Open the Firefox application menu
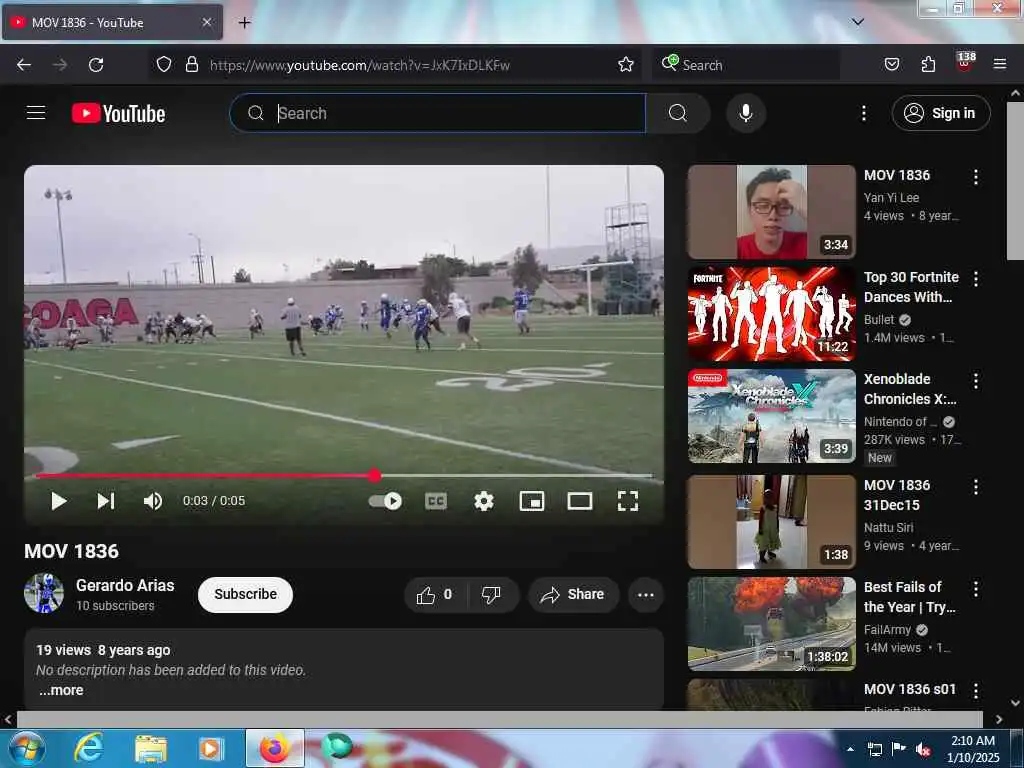 [1000, 64]
